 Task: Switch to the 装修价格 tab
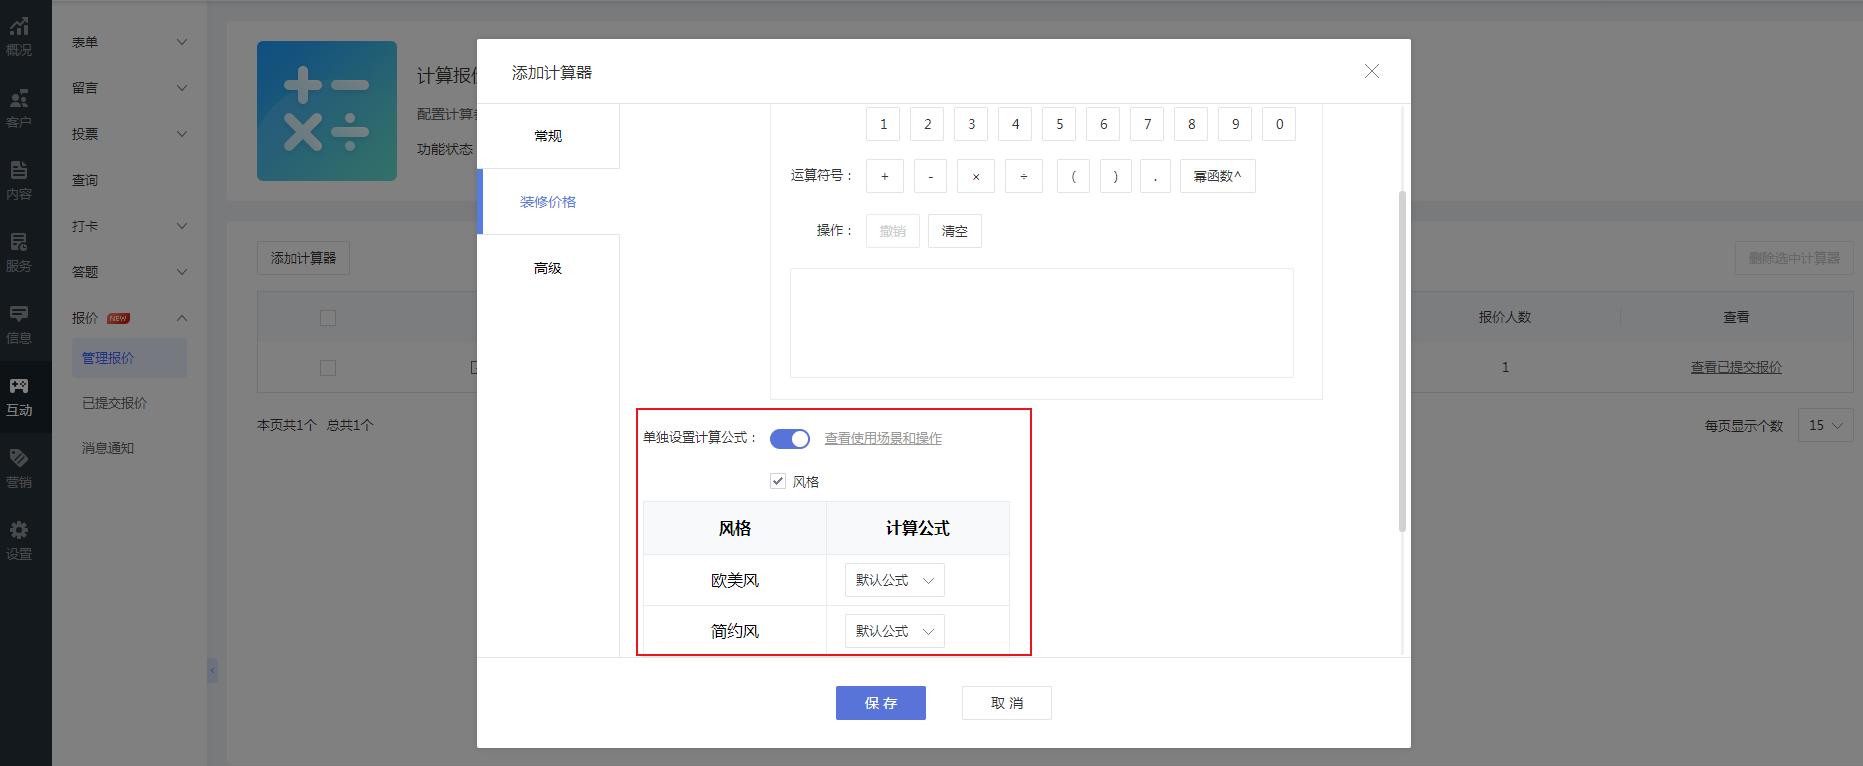[x=548, y=202]
